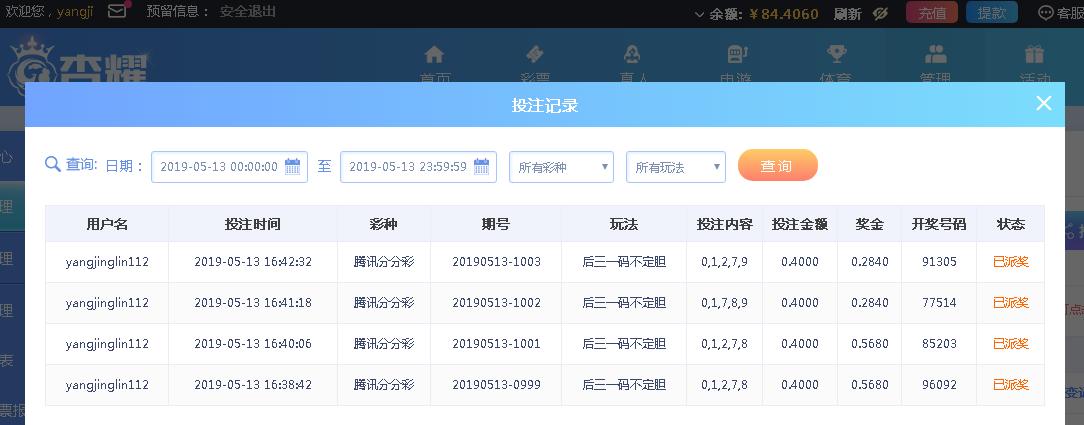Click the username yangji in top bar
This screenshot has width=1084, height=425.
pos(75,12)
